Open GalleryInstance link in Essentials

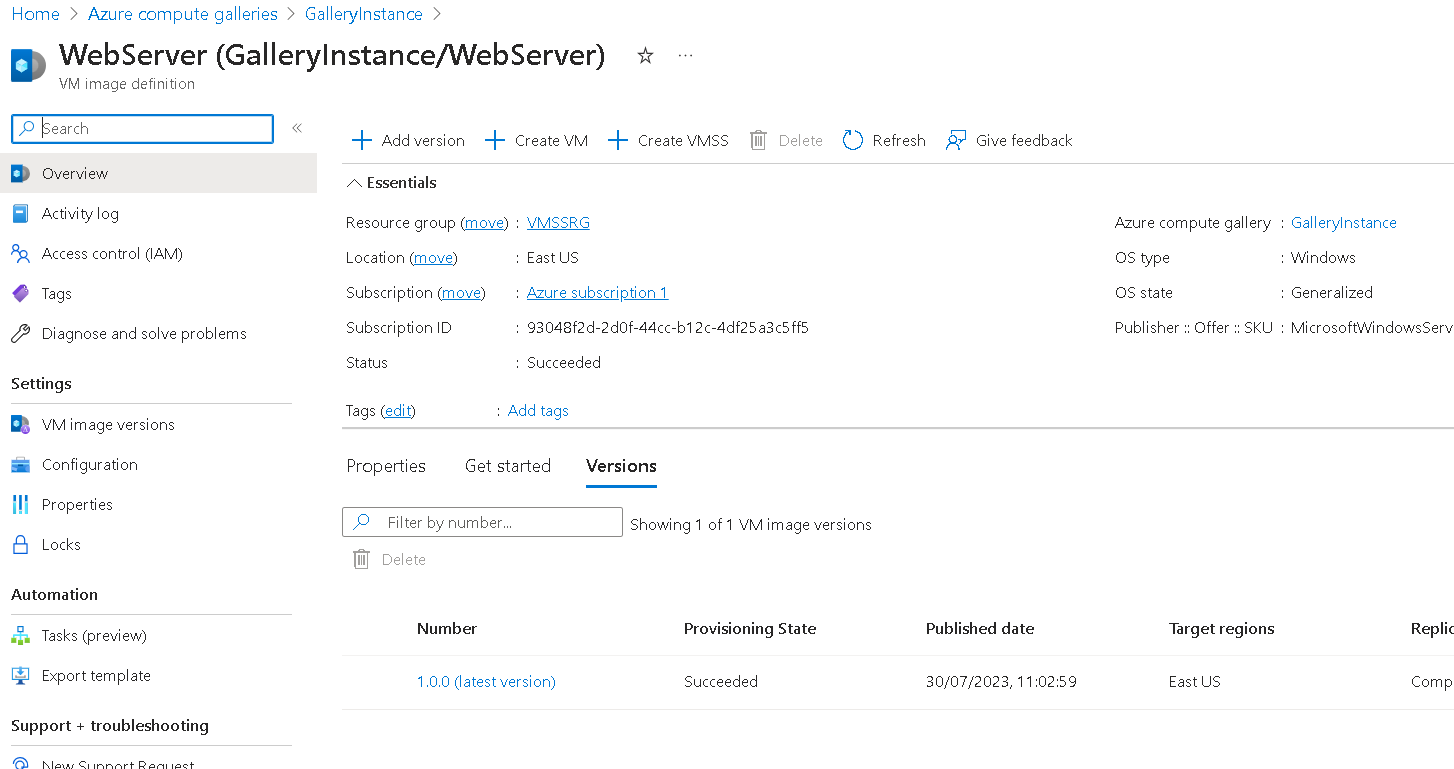point(1344,222)
